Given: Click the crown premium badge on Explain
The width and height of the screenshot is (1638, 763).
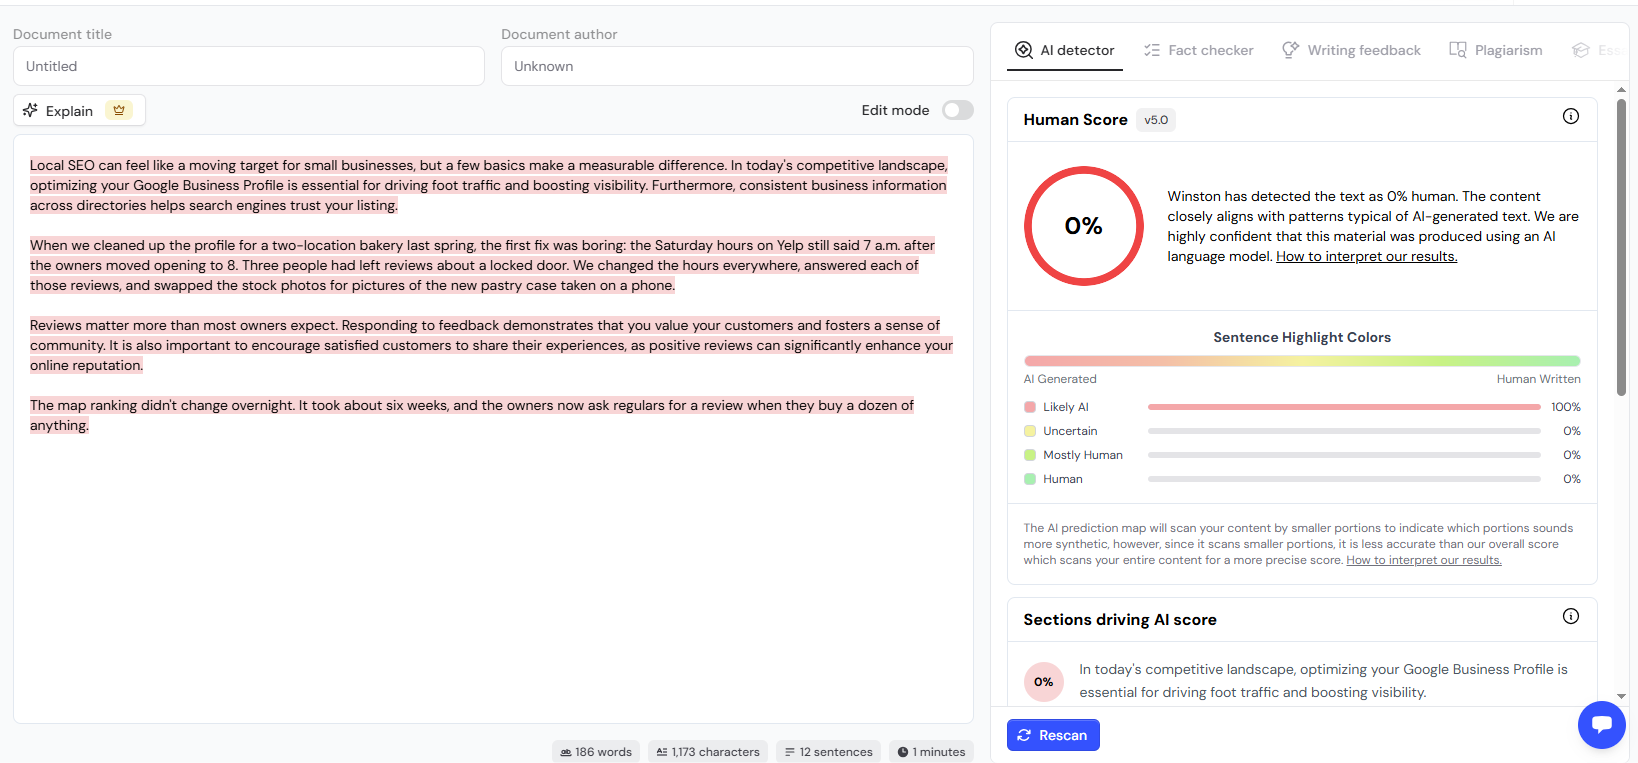Looking at the screenshot, I should [x=119, y=110].
